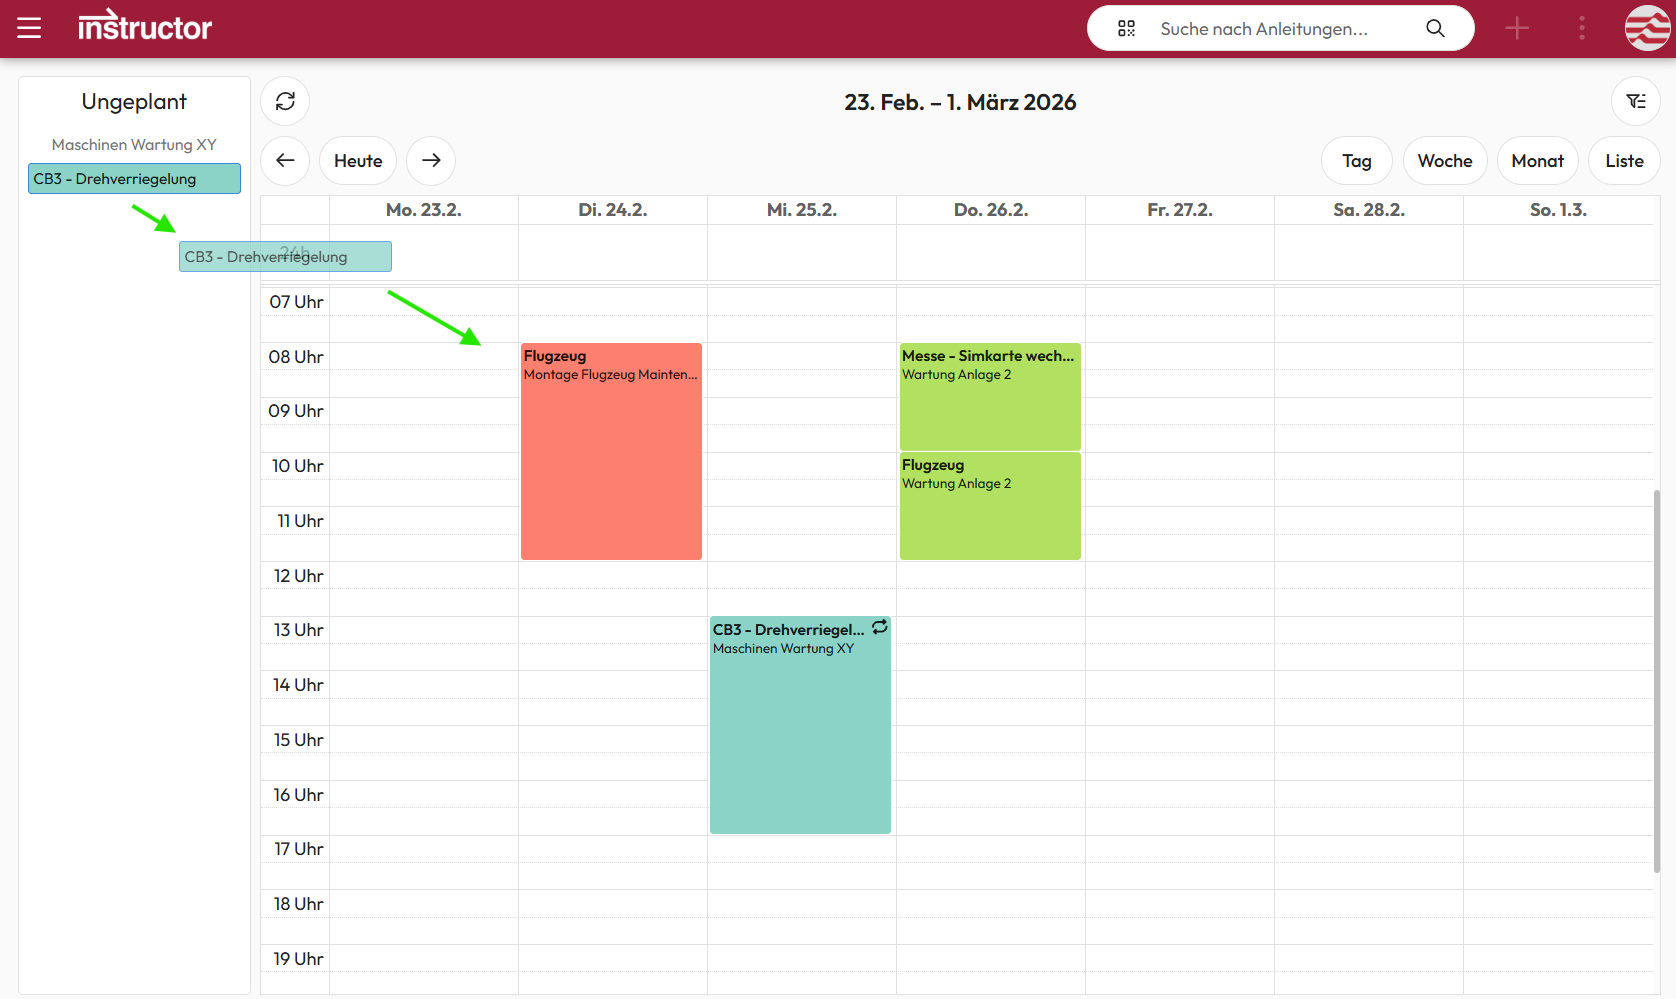This screenshot has width=1676, height=999.
Task: Open the hamburger navigation menu
Action: pyautogui.click(x=29, y=28)
